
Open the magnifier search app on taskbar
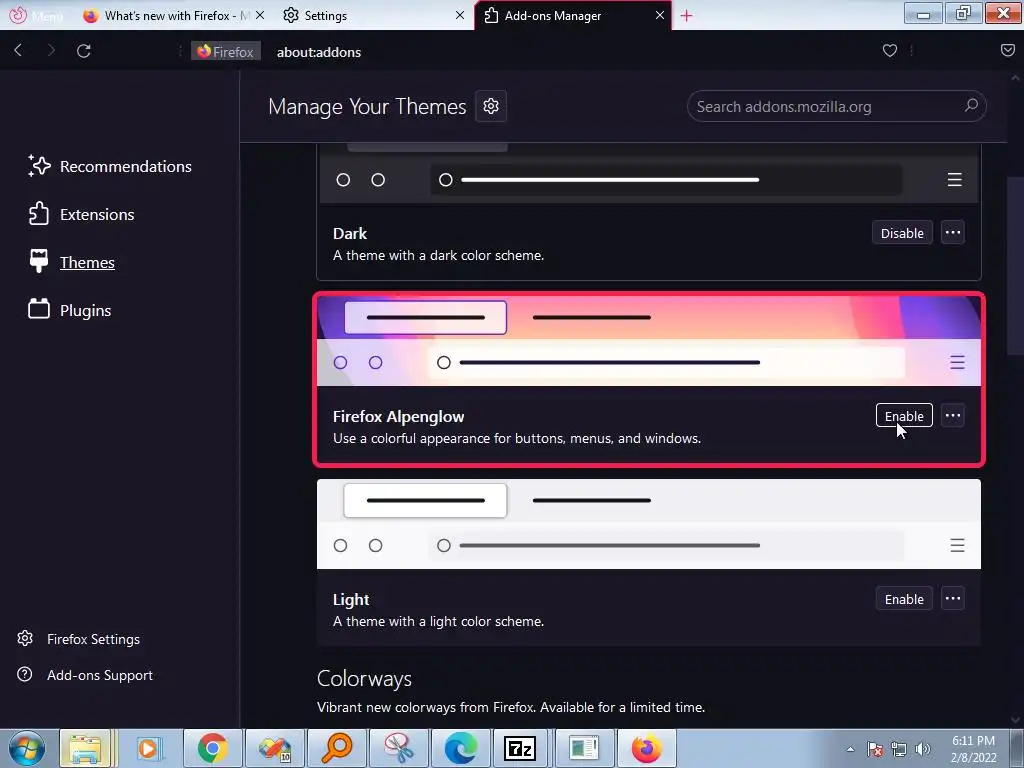pyautogui.click(x=337, y=748)
